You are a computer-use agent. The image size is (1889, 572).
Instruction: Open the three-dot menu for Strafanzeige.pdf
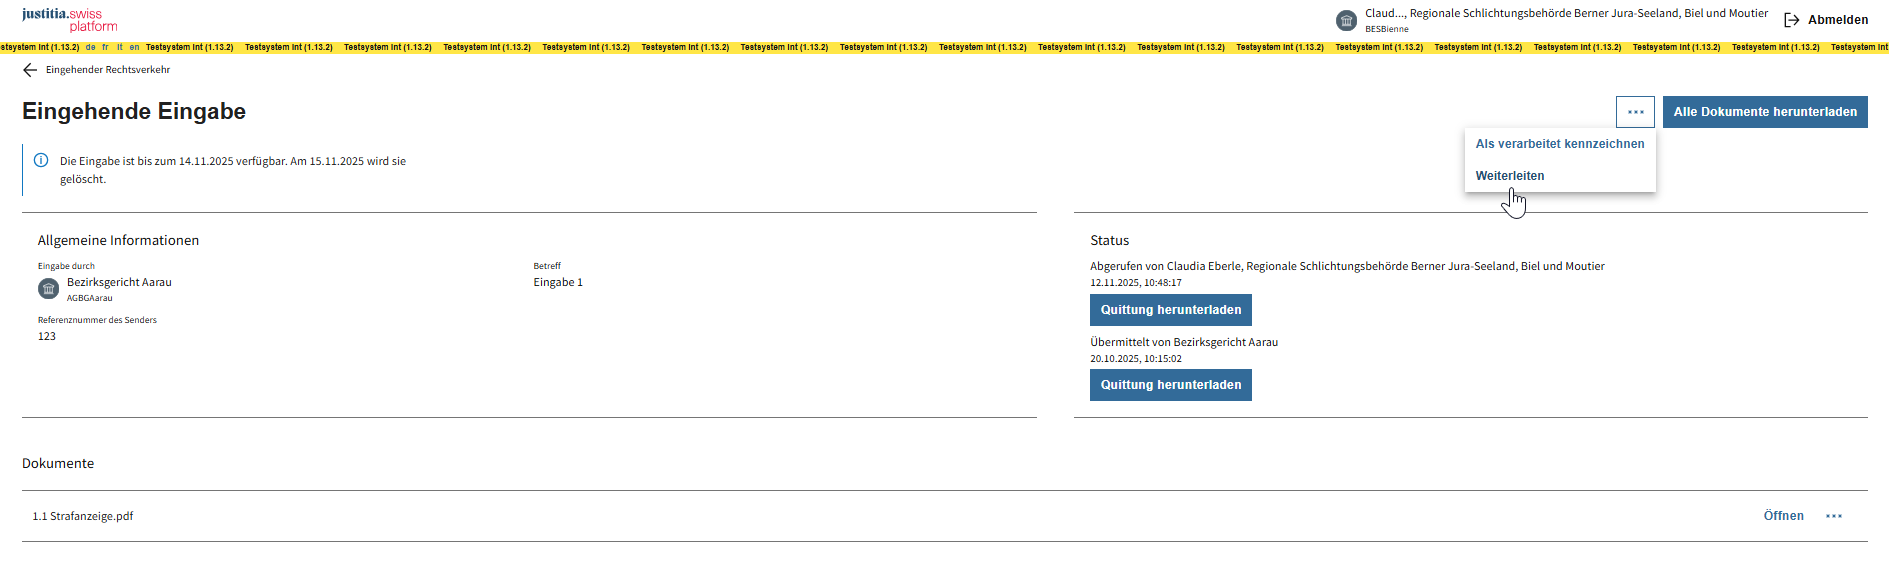pyautogui.click(x=1833, y=516)
